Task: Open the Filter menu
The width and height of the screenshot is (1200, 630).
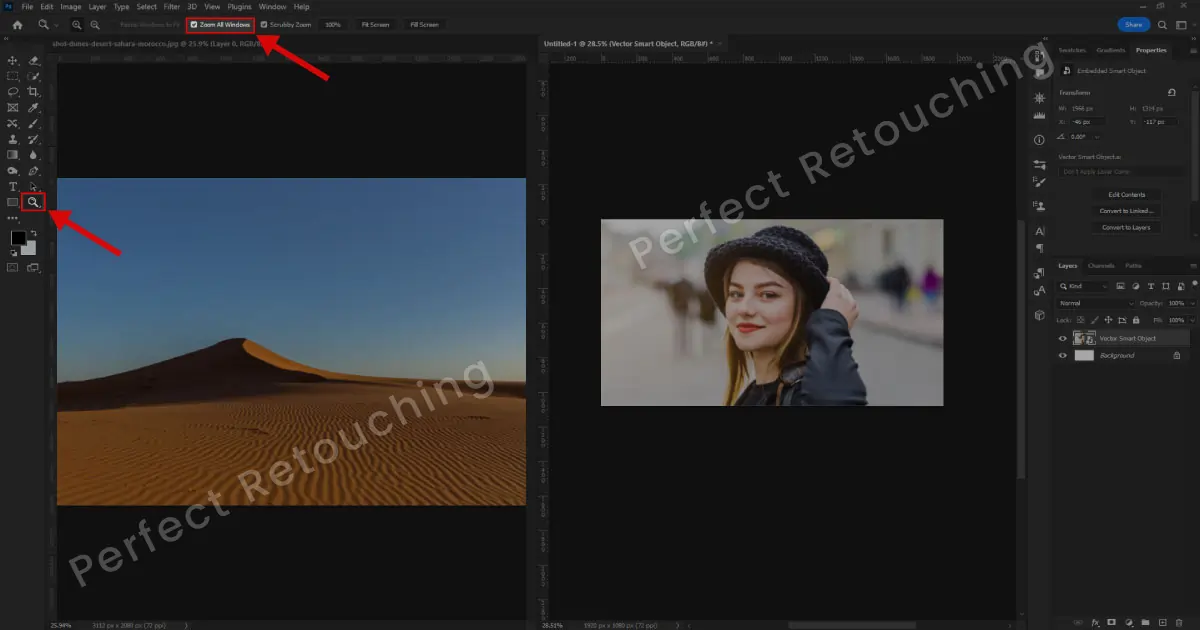Action: (172, 7)
